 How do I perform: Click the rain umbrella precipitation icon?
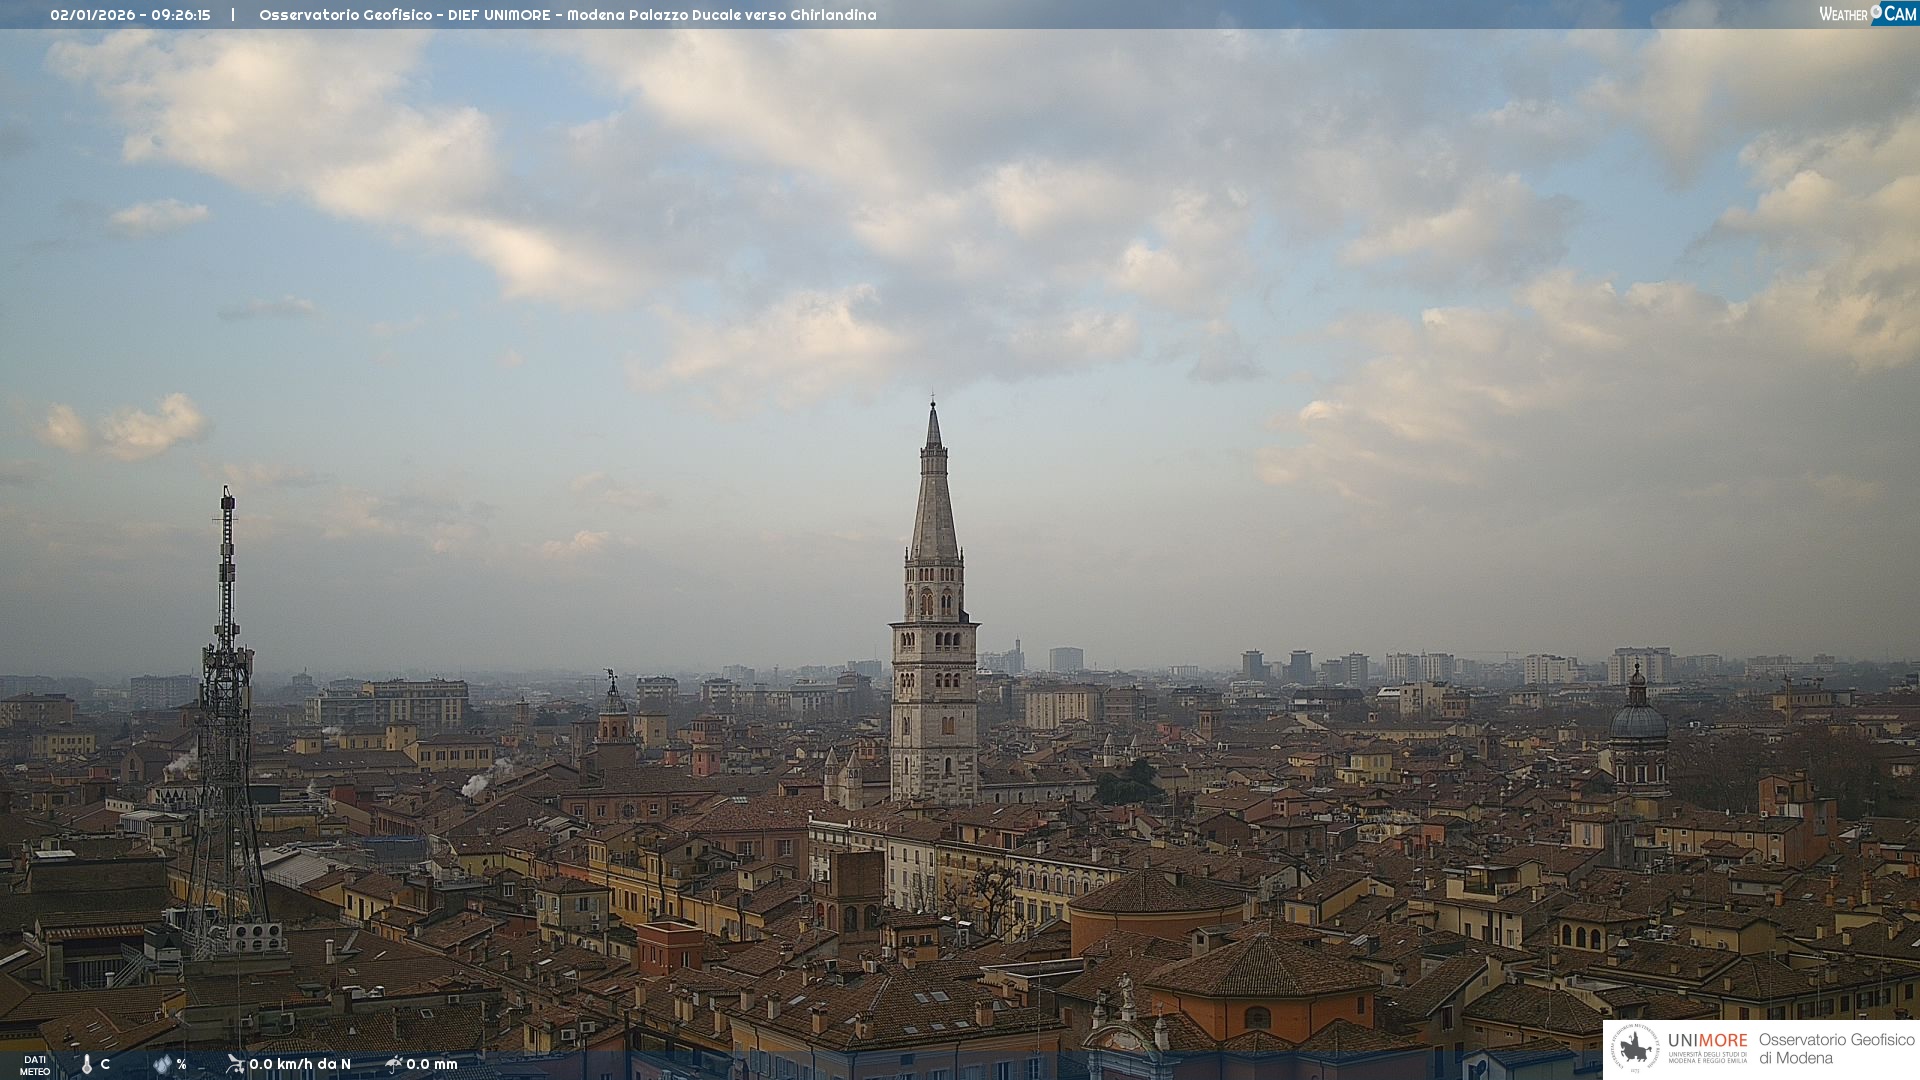click(x=394, y=1064)
